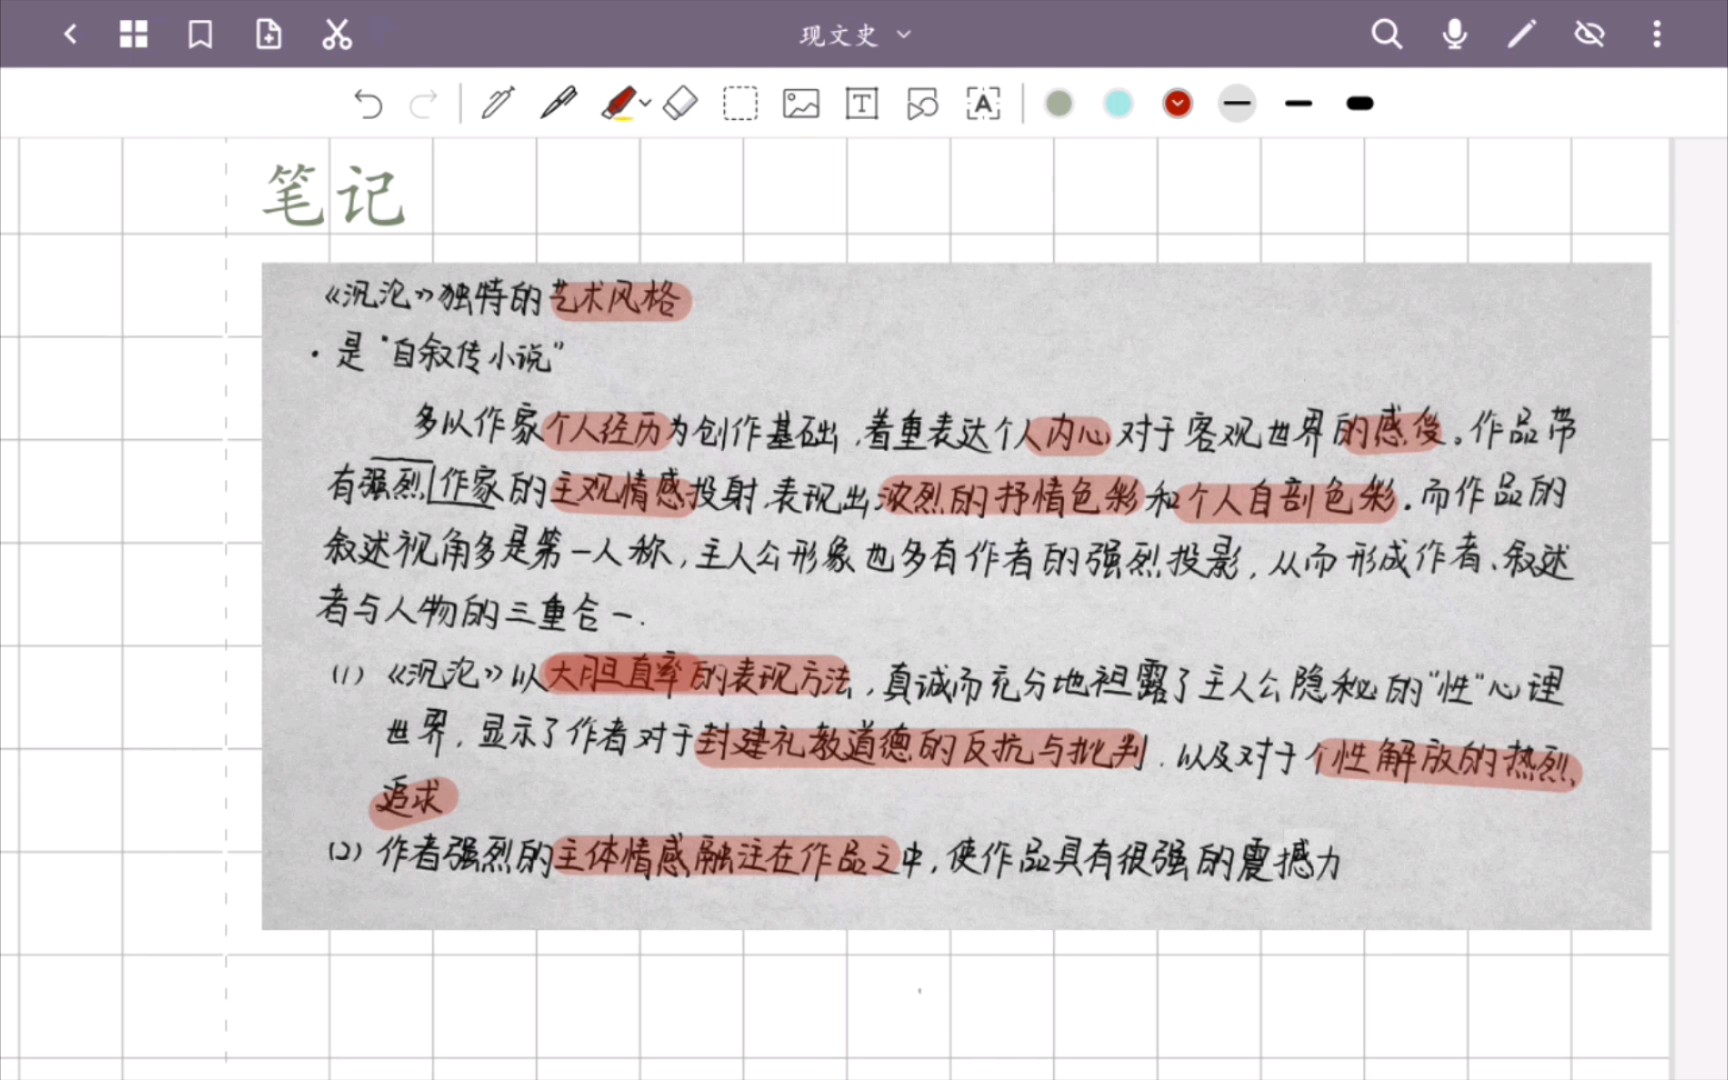Image resolution: width=1728 pixels, height=1080 pixels.
Task: Open the page grid overview
Action: click(133, 34)
